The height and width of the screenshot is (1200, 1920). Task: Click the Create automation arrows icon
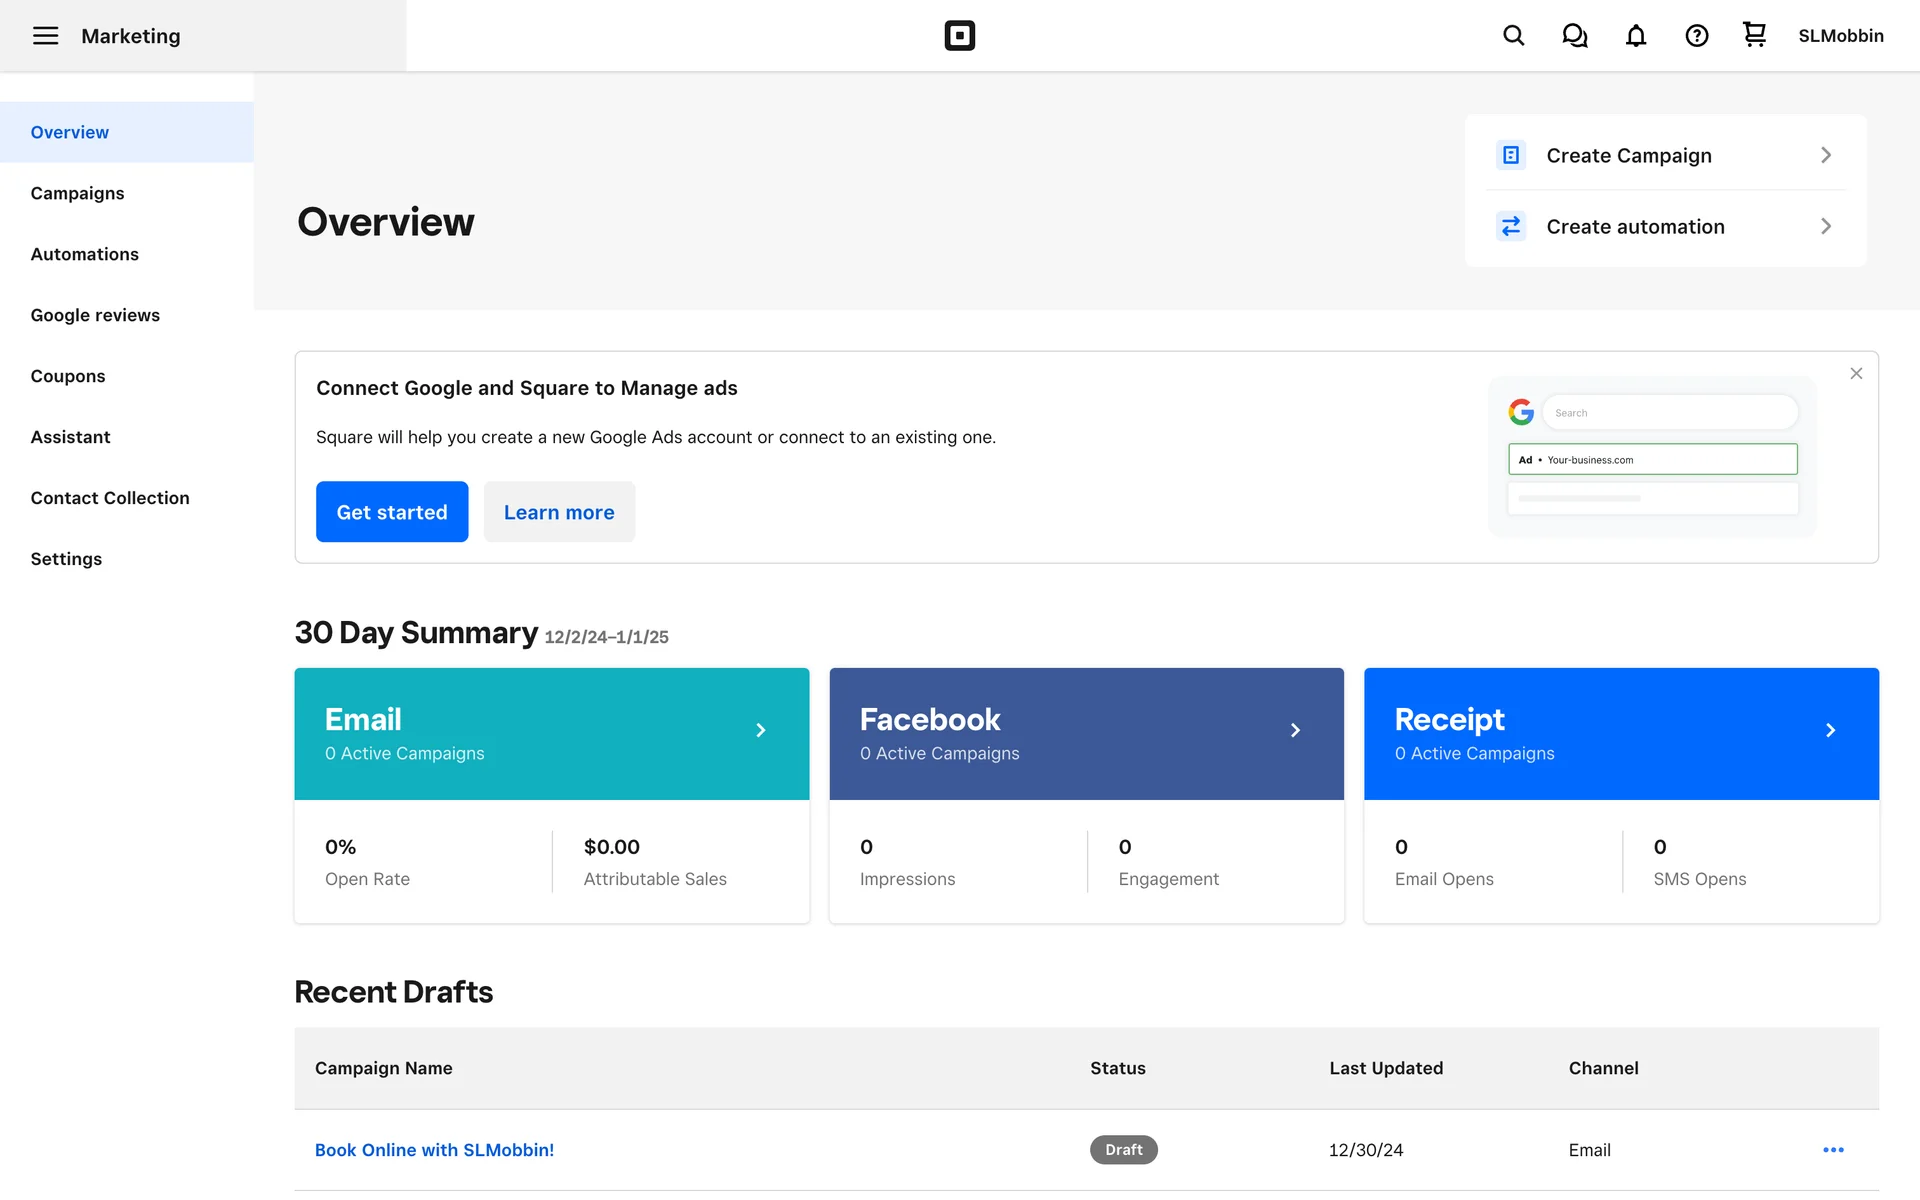(x=1510, y=227)
